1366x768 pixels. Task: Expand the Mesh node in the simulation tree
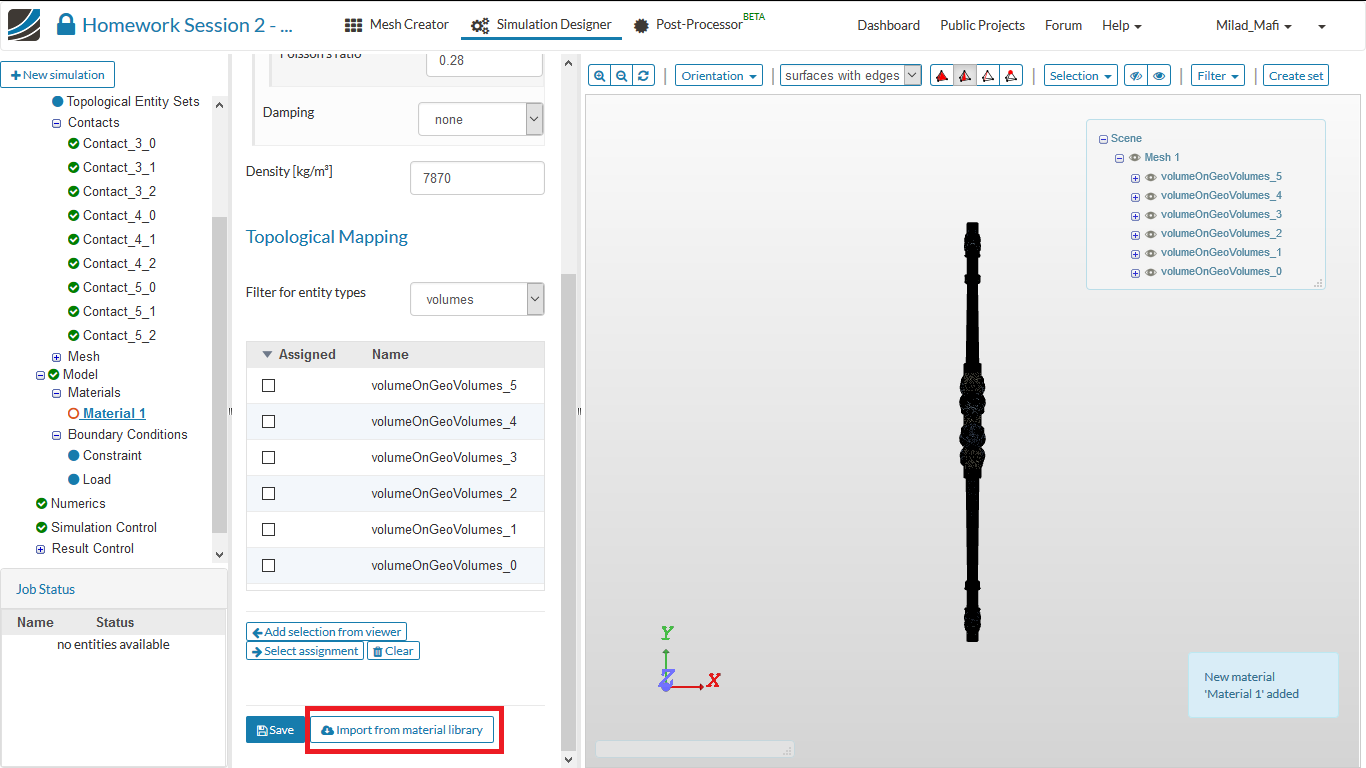(57, 357)
